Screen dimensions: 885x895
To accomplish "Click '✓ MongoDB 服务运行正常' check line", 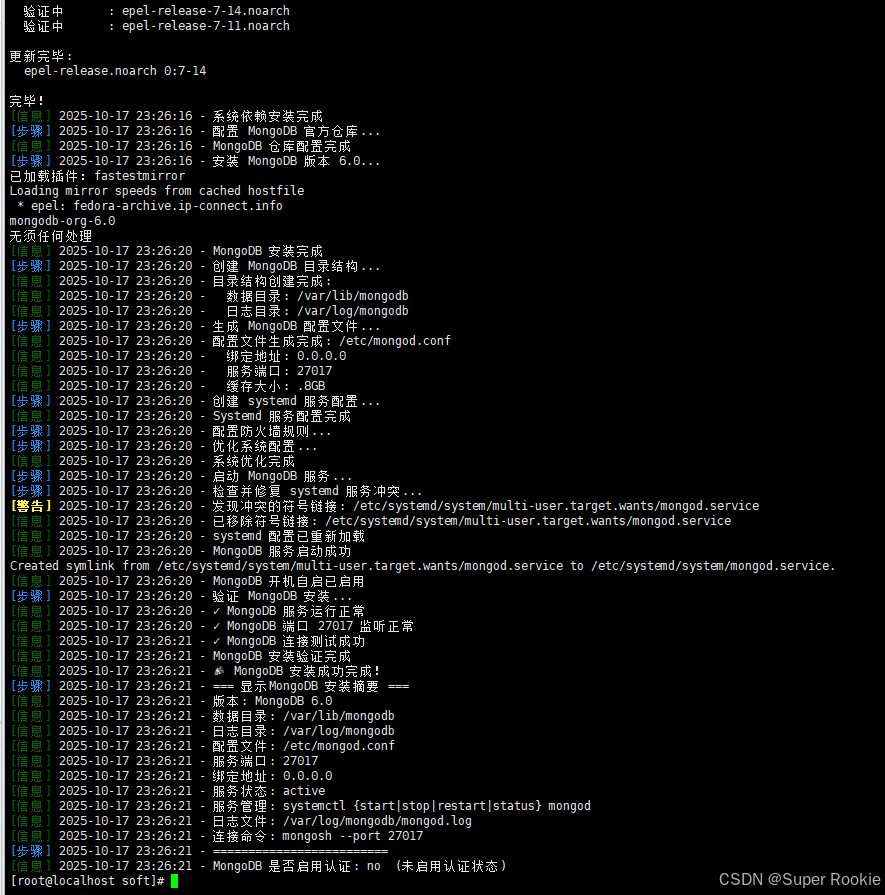I will (288, 611).
